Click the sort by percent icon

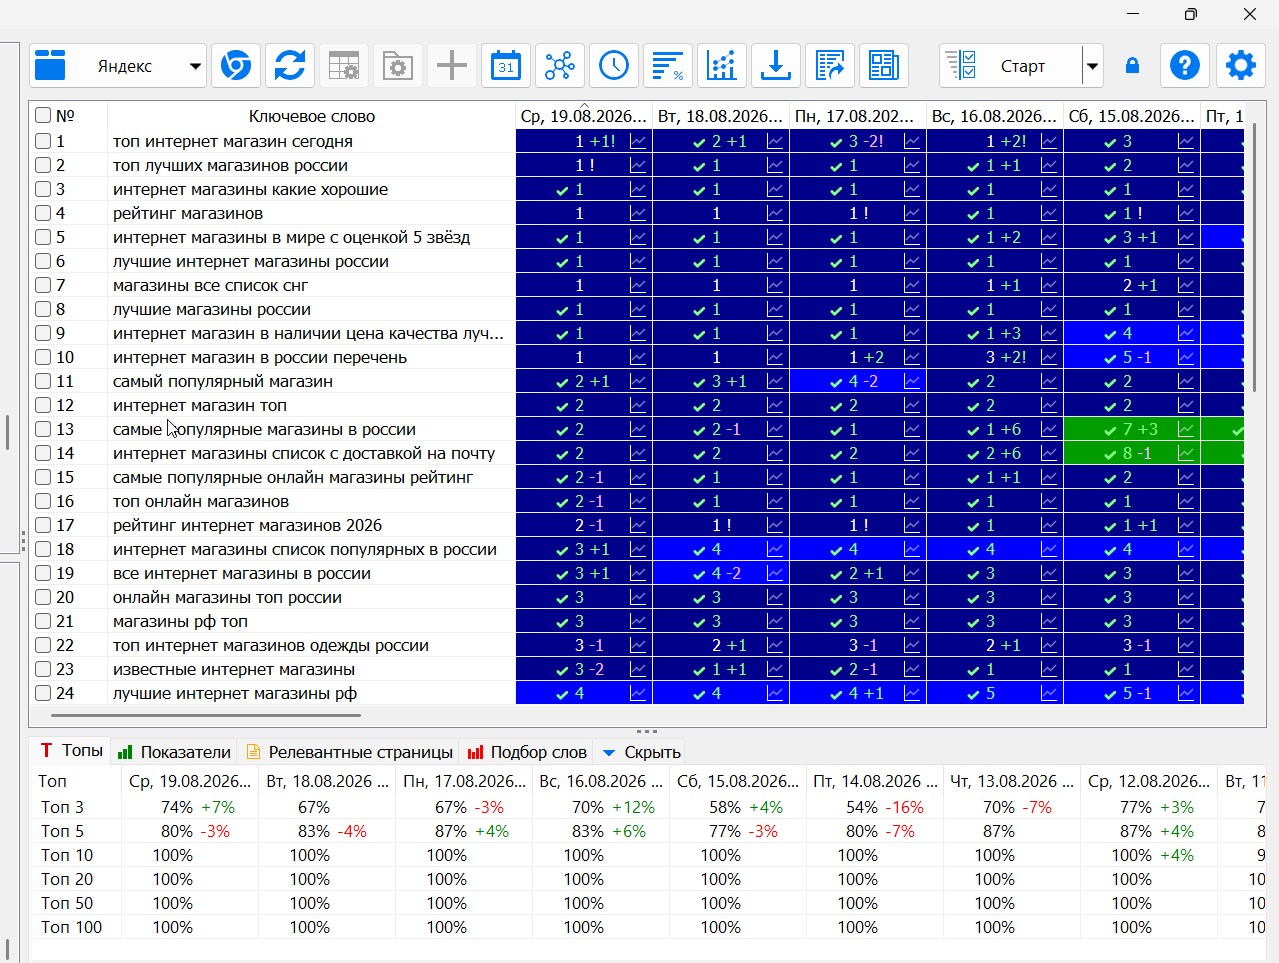(668, 66)
